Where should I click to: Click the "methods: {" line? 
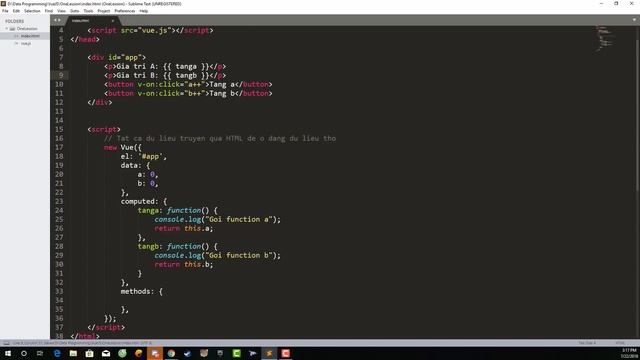tap(142, 291)
